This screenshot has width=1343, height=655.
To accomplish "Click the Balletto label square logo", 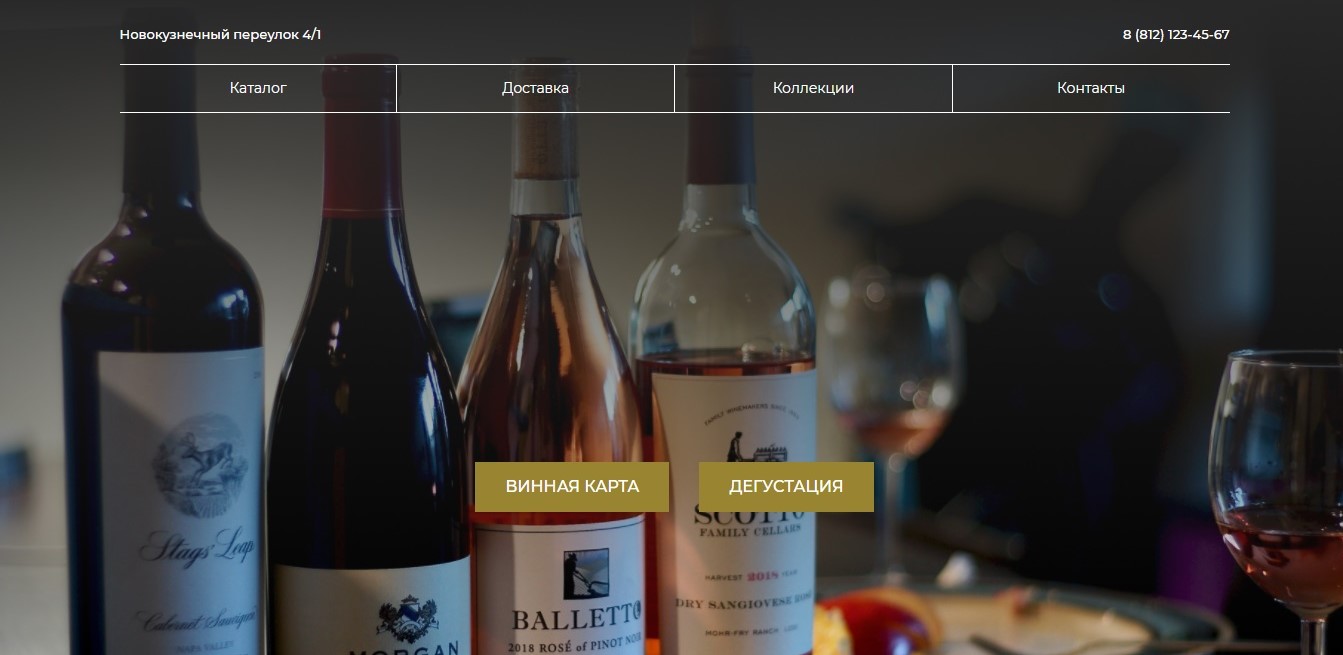I will tap(586, 574).
